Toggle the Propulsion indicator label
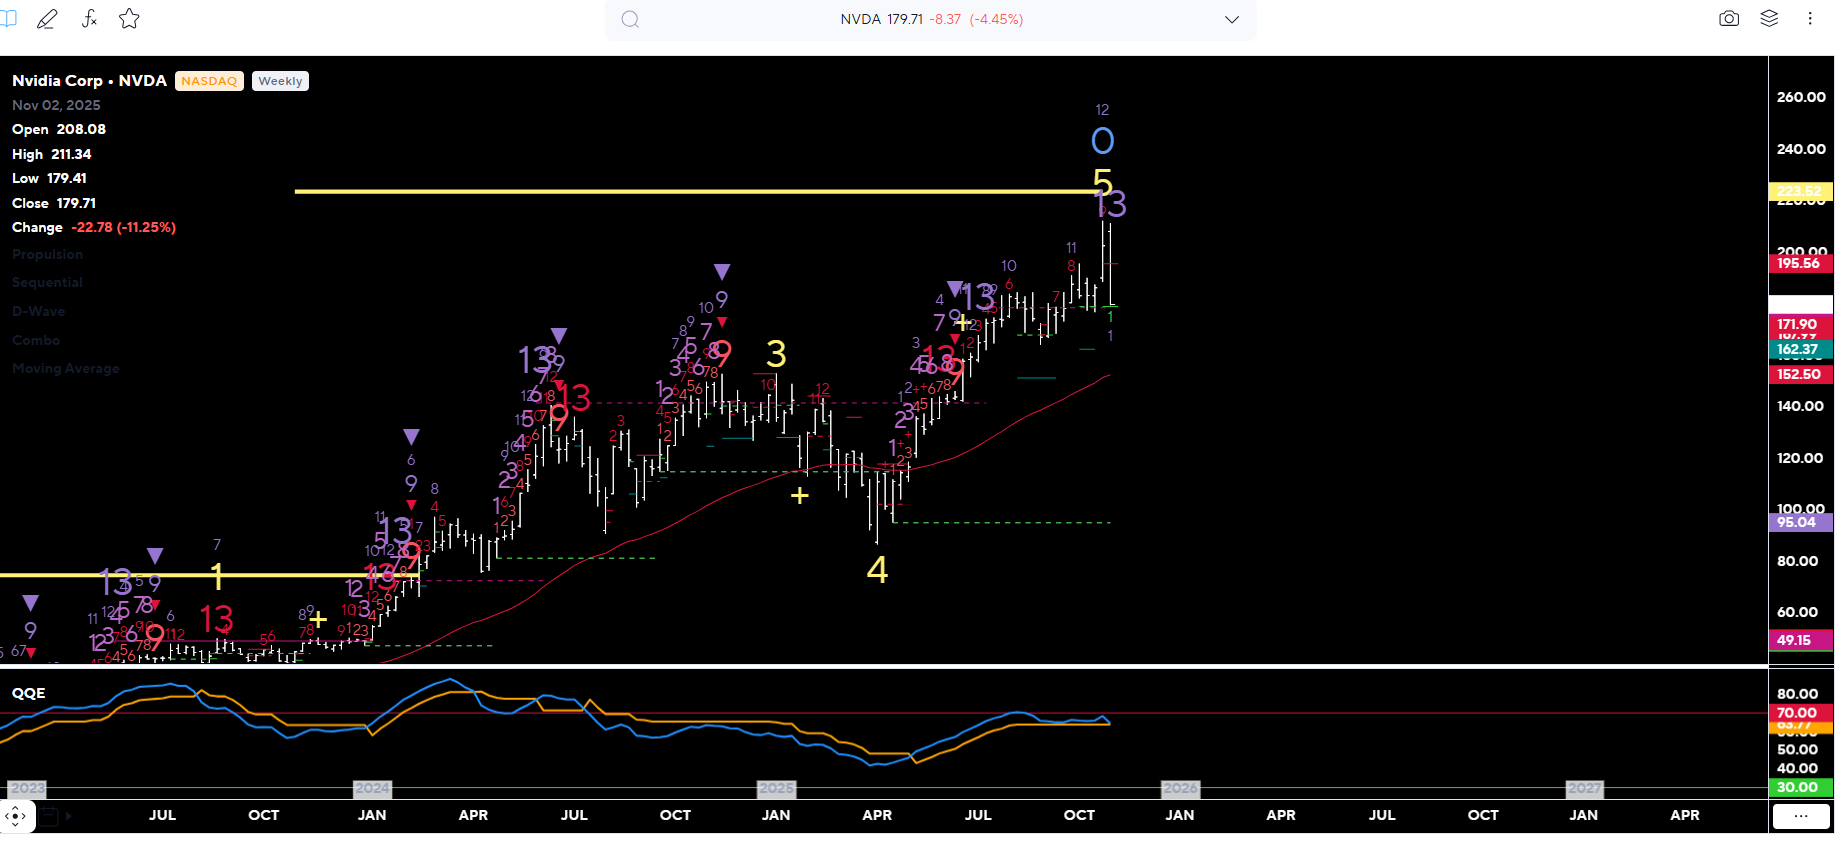Screen dimensions: 1848x844 click(47, 255)
